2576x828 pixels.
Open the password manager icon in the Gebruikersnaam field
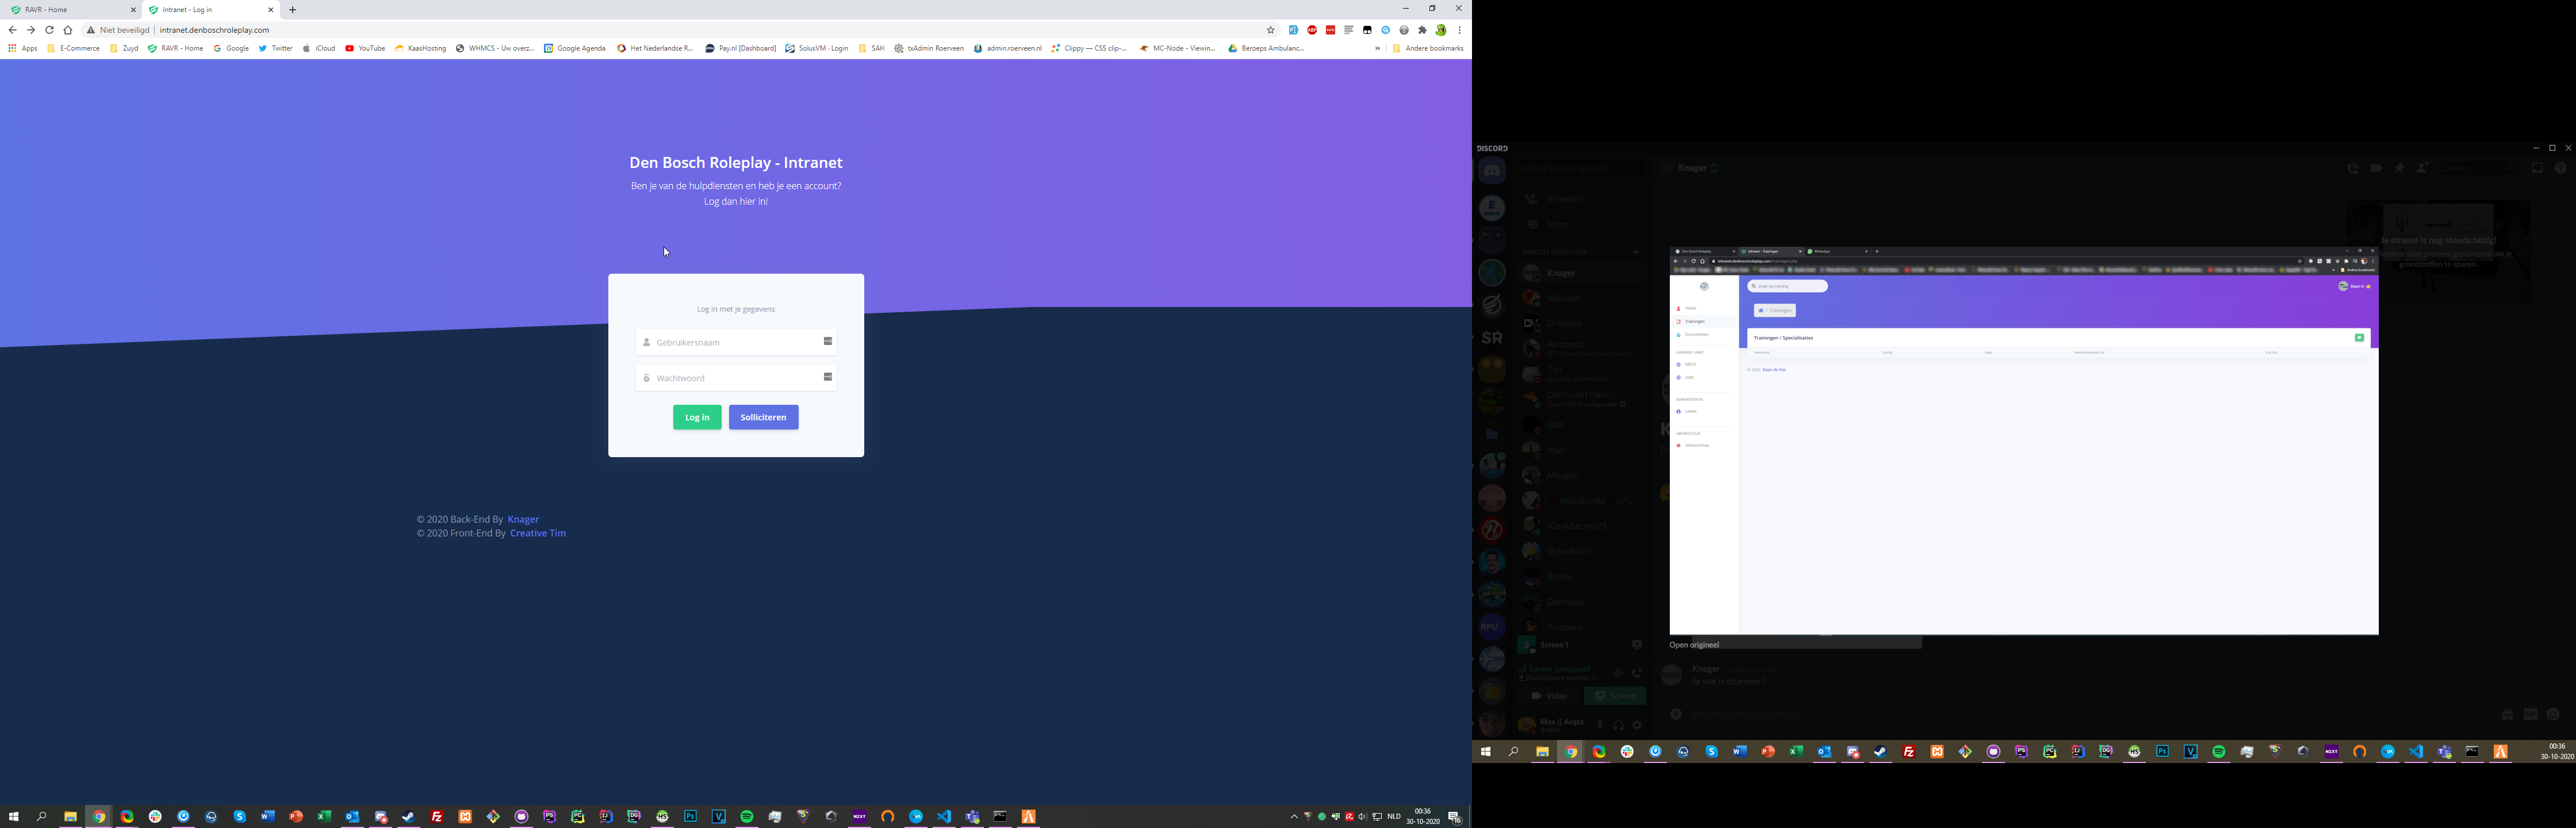[828, 342]
